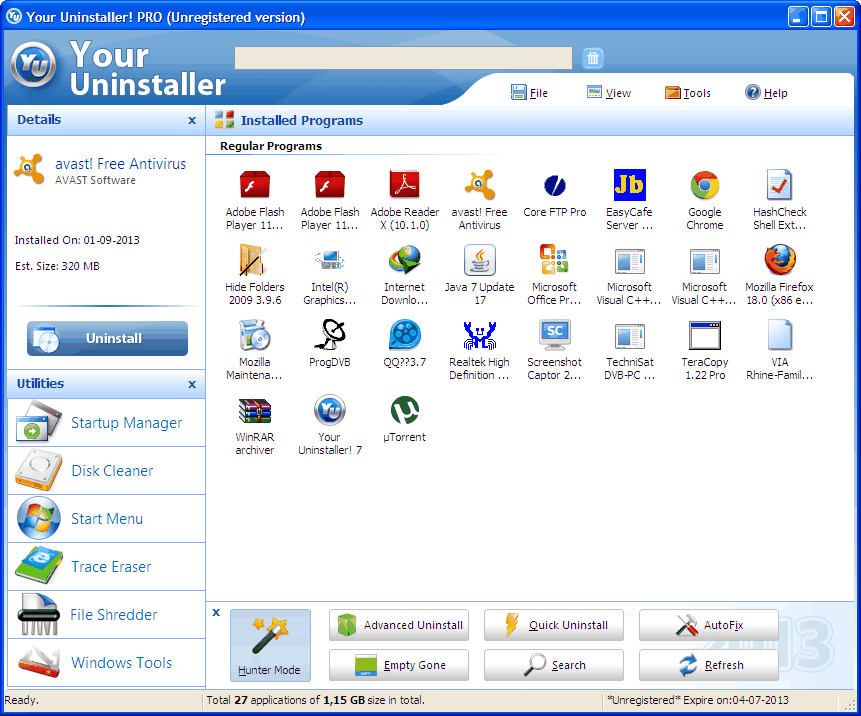Screen dimensions: 861x716
Task: Close the bottom action toolbar panel
Action: [216, 612]
